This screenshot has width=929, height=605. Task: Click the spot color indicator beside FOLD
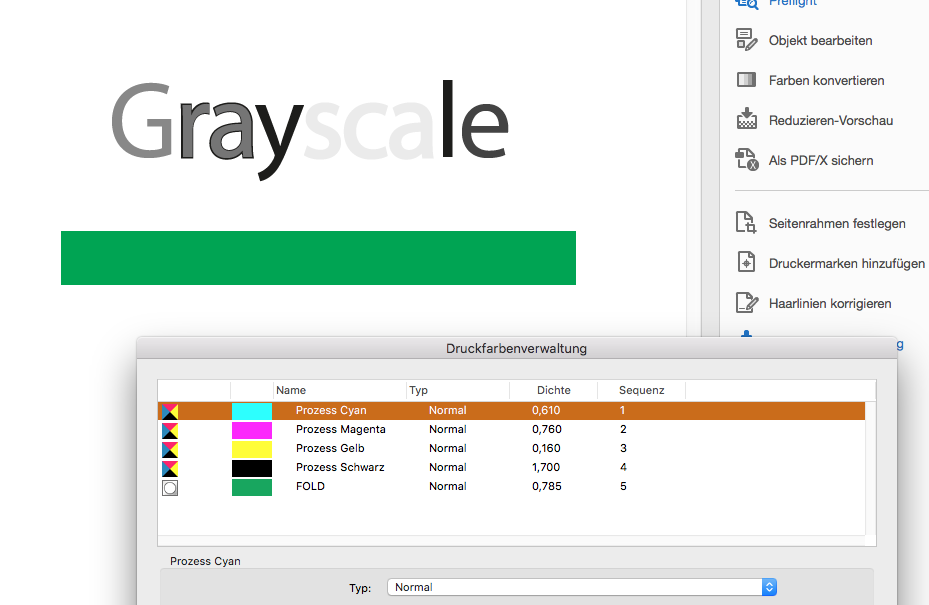pos(169,487)
